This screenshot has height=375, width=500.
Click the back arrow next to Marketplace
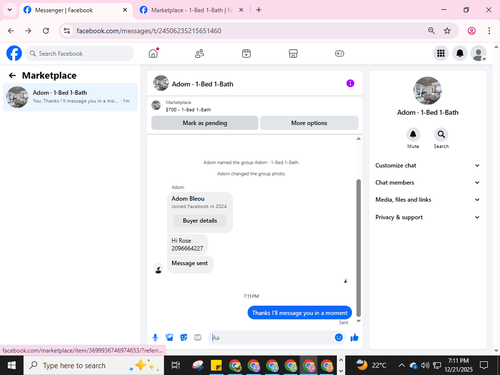[x=12, y=76]
